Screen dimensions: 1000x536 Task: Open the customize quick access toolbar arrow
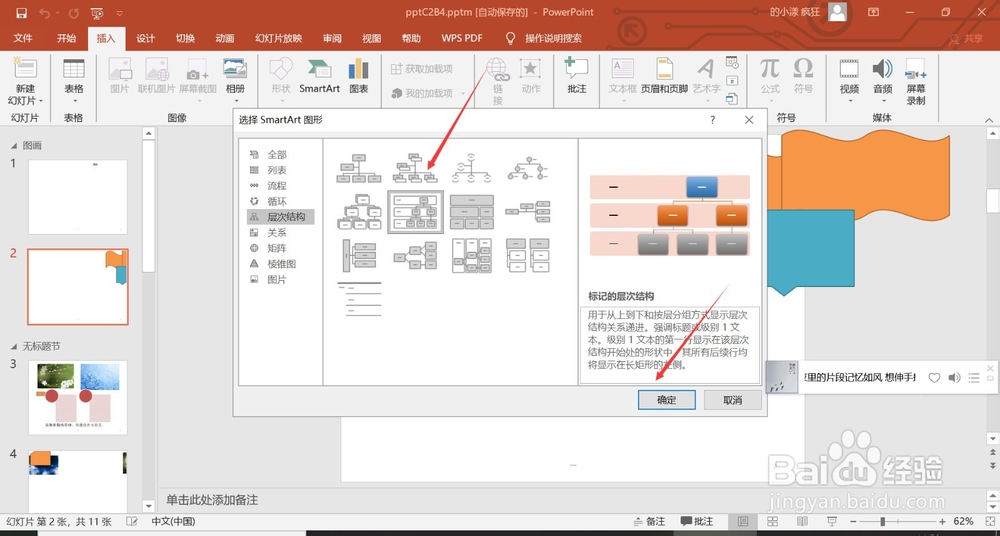[120, 13]
